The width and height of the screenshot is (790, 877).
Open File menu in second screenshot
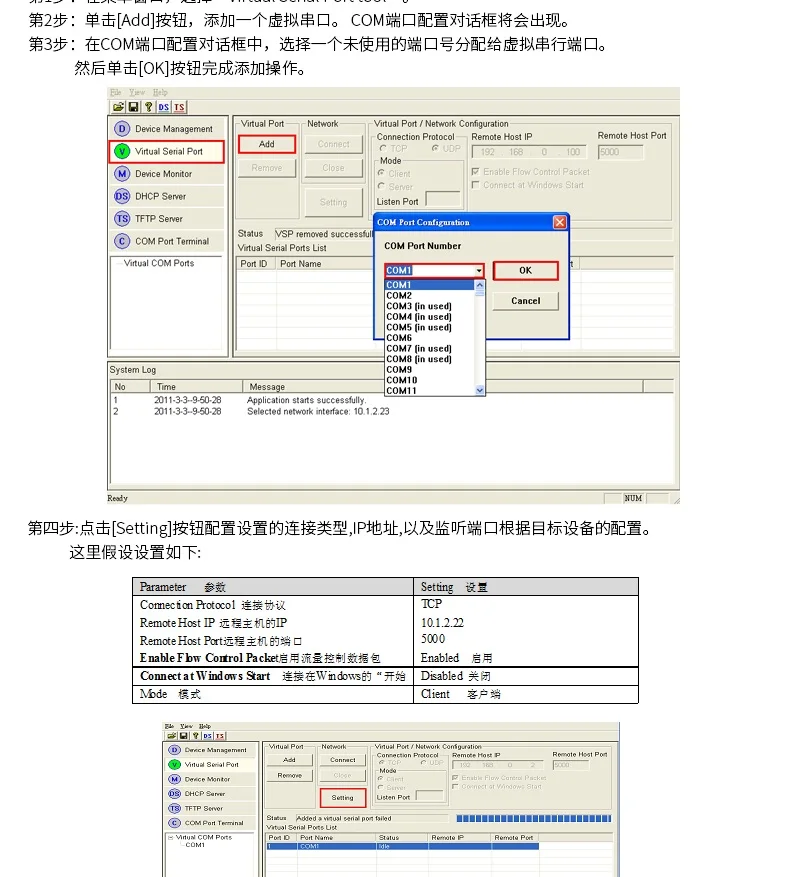(169, 726)
